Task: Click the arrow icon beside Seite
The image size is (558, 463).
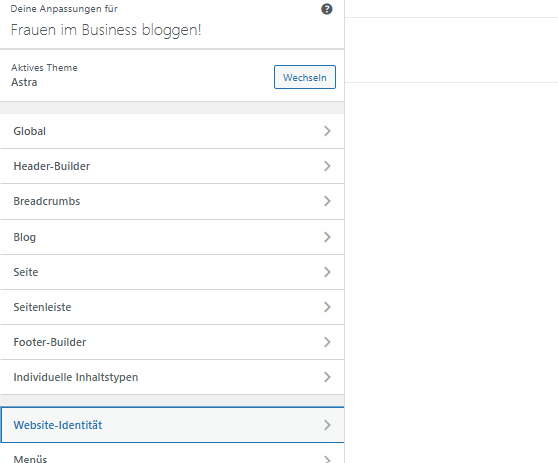Action: coord(327,272)
